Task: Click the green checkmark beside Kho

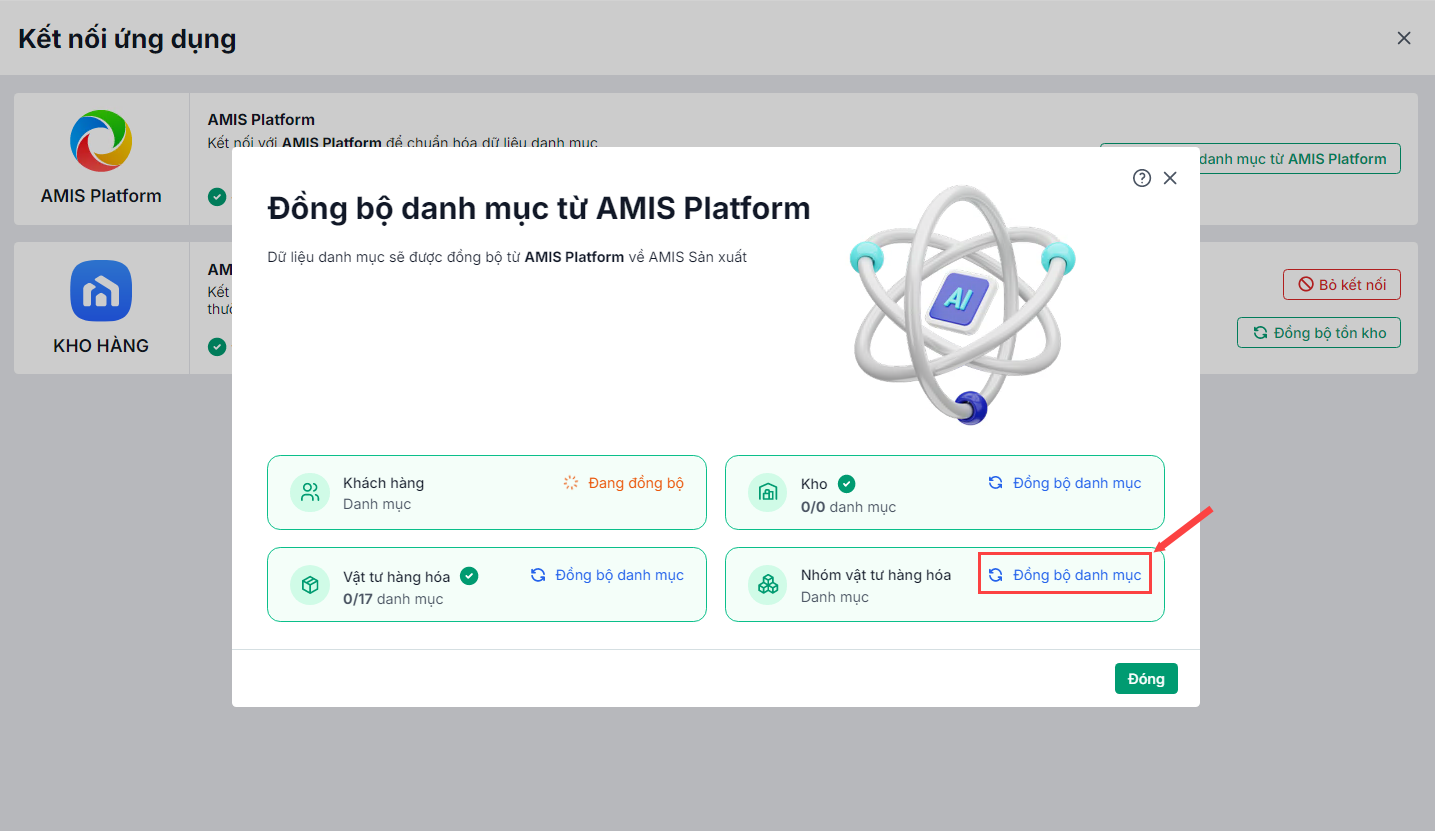Action: [x=846, y=484]
